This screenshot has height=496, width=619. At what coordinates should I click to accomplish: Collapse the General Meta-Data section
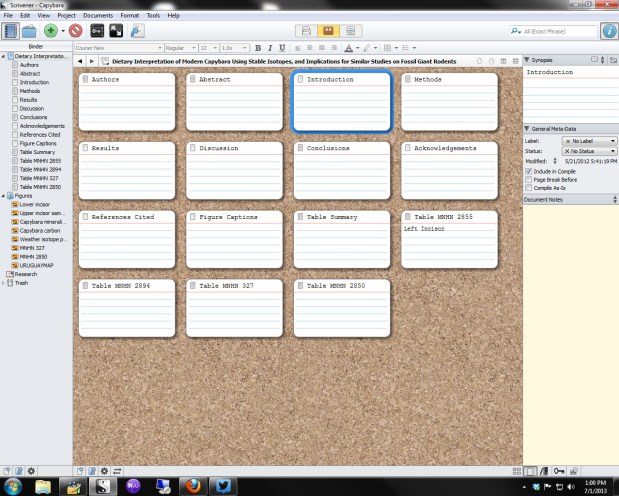(x=527, y=129)
